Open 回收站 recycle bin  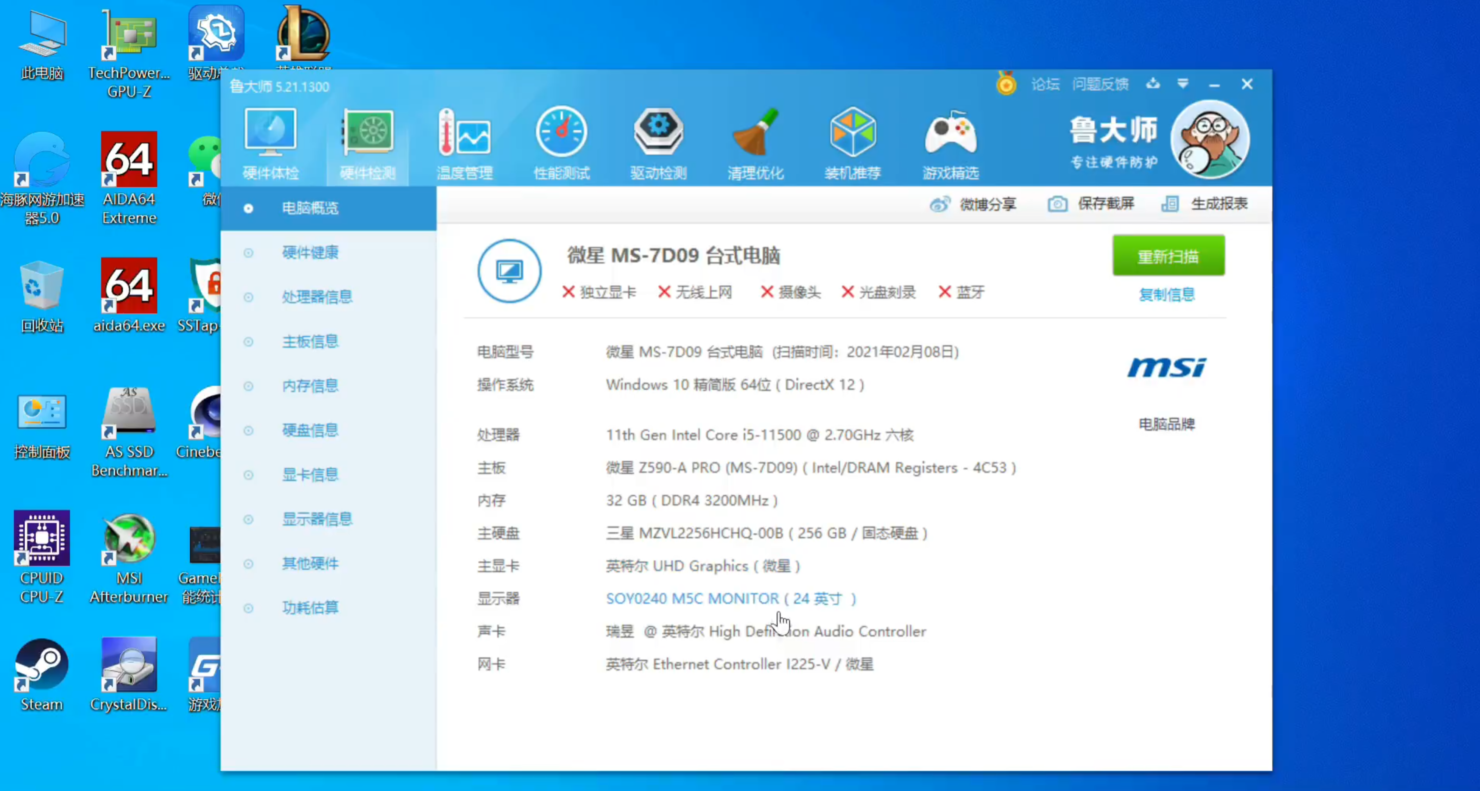click(x=42, y=297)
